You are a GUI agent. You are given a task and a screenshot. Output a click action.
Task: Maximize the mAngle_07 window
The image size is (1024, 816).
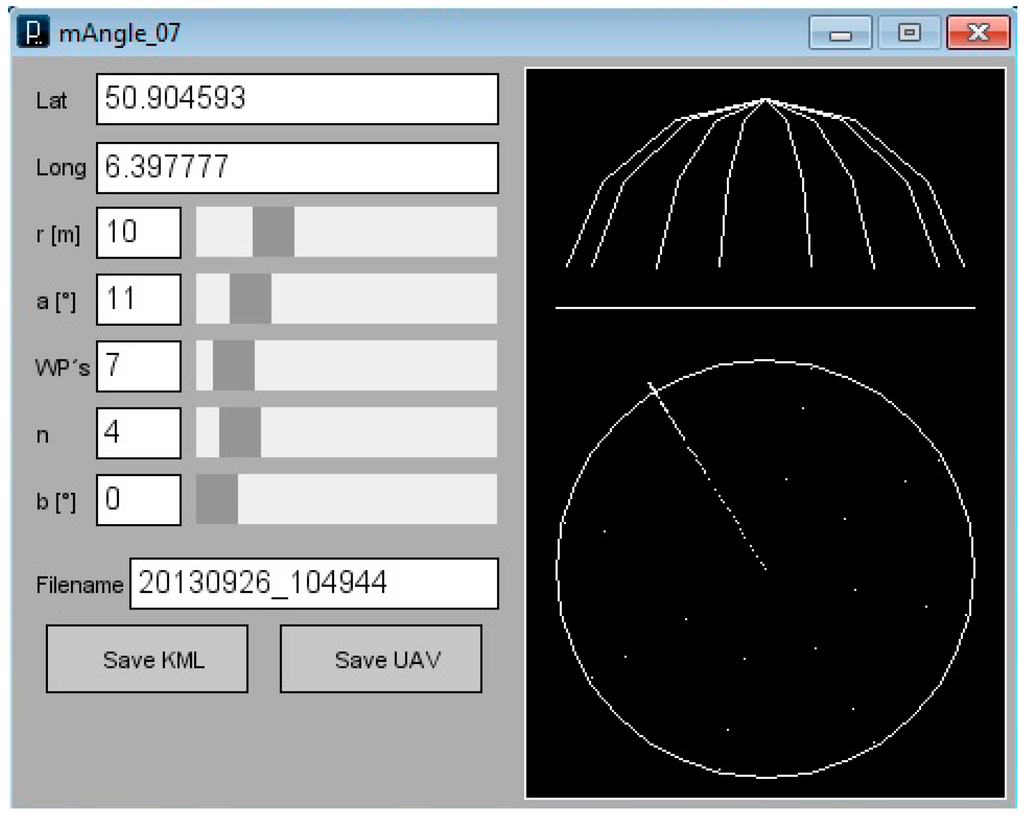[908, 34]
